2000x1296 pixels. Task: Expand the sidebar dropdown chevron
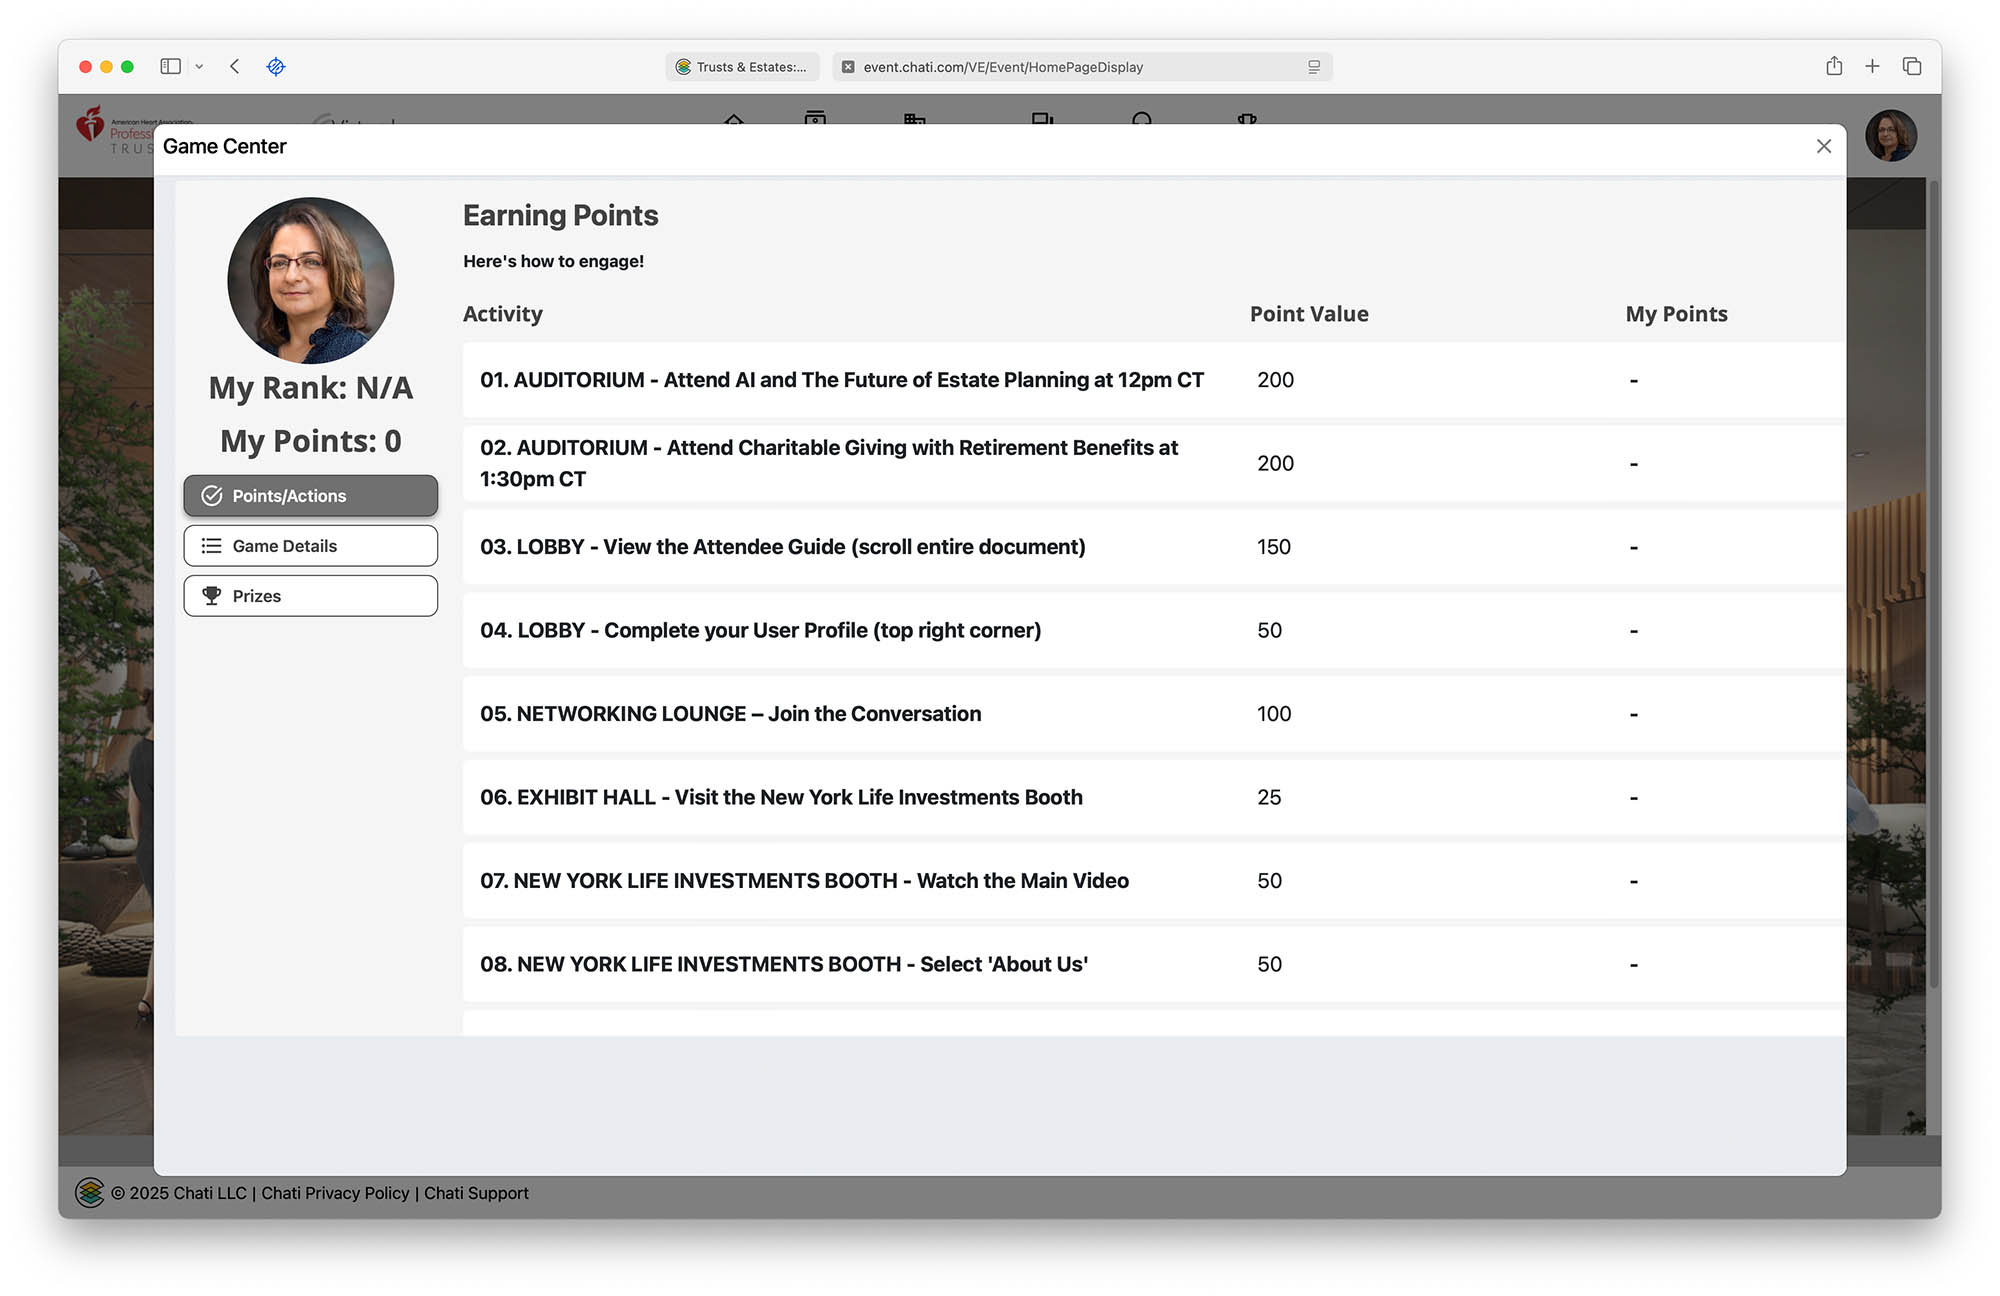coord(199,66)
